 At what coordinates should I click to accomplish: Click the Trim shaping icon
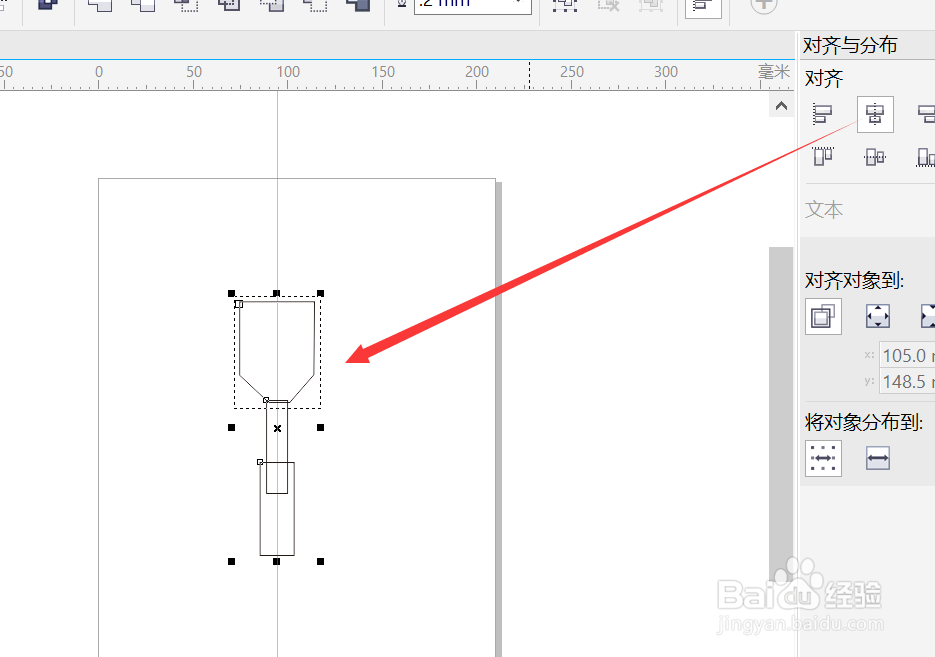pos(143,5)
